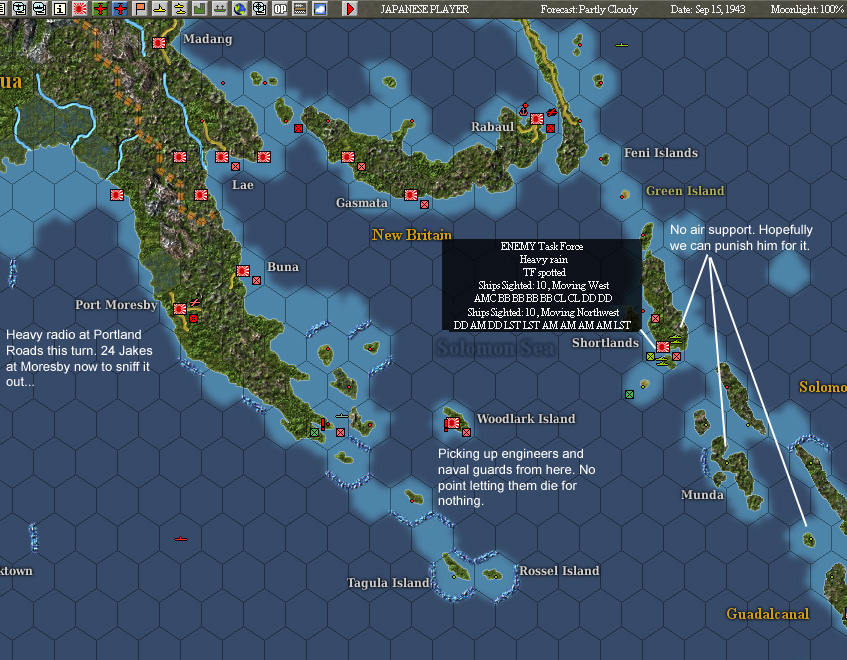This screenshot has width=847, height=660.
Task: Select the Lae base flag above its label
Action: (221, 157)
